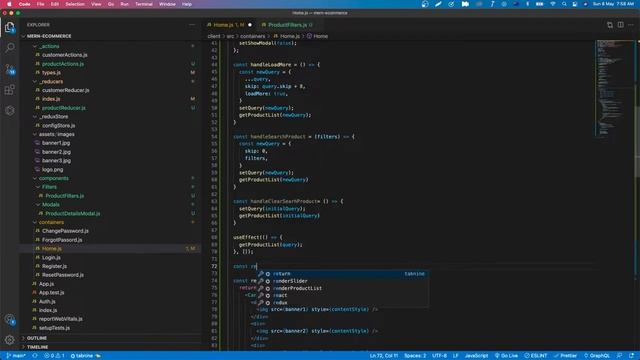Screen dimensions: 640x360
Task: Select the renderProductList autocomplete suggestion
Action: click(342, 289)
